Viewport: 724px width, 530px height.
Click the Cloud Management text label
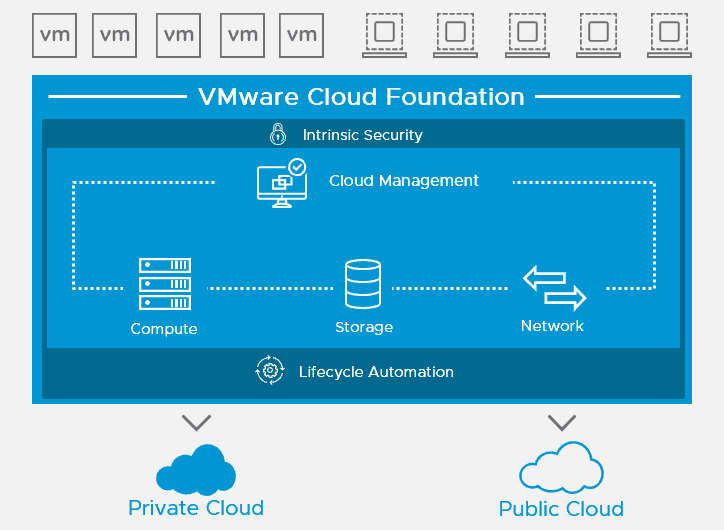[404, 181]
